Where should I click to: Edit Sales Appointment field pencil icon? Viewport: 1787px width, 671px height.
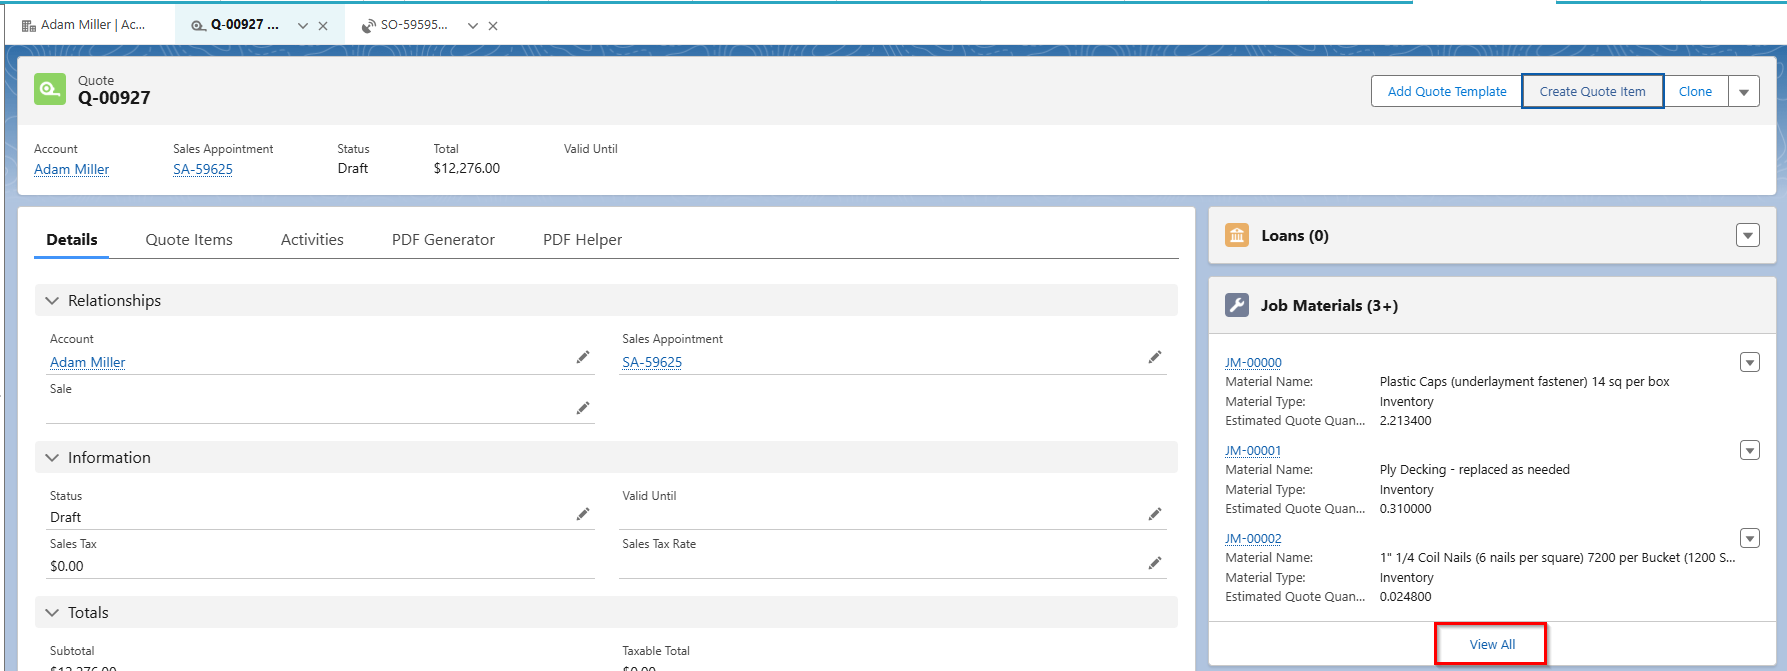coord(1155,357)
